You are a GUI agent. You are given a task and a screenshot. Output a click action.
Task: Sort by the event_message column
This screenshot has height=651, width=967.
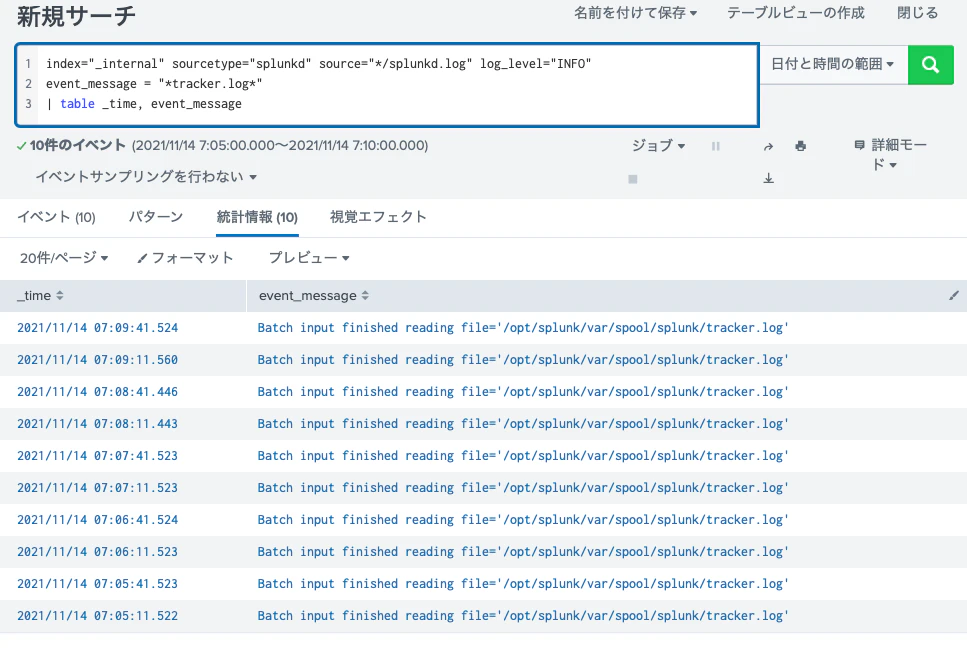(x=313, y=296)
